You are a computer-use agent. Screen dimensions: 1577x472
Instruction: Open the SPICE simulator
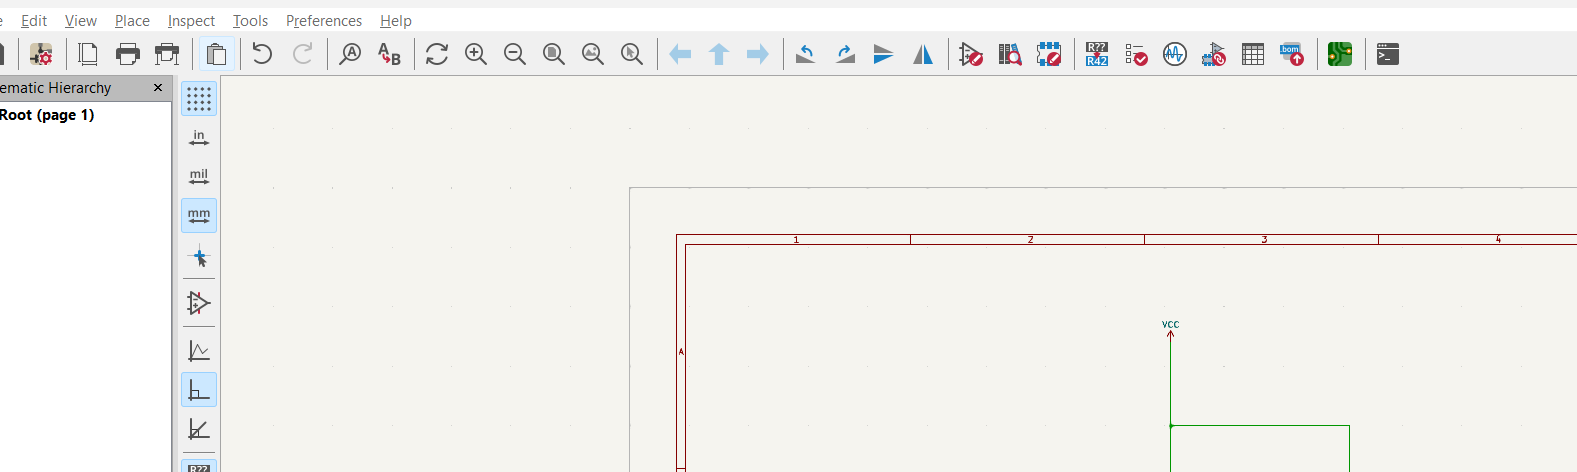coord(1175,54)
